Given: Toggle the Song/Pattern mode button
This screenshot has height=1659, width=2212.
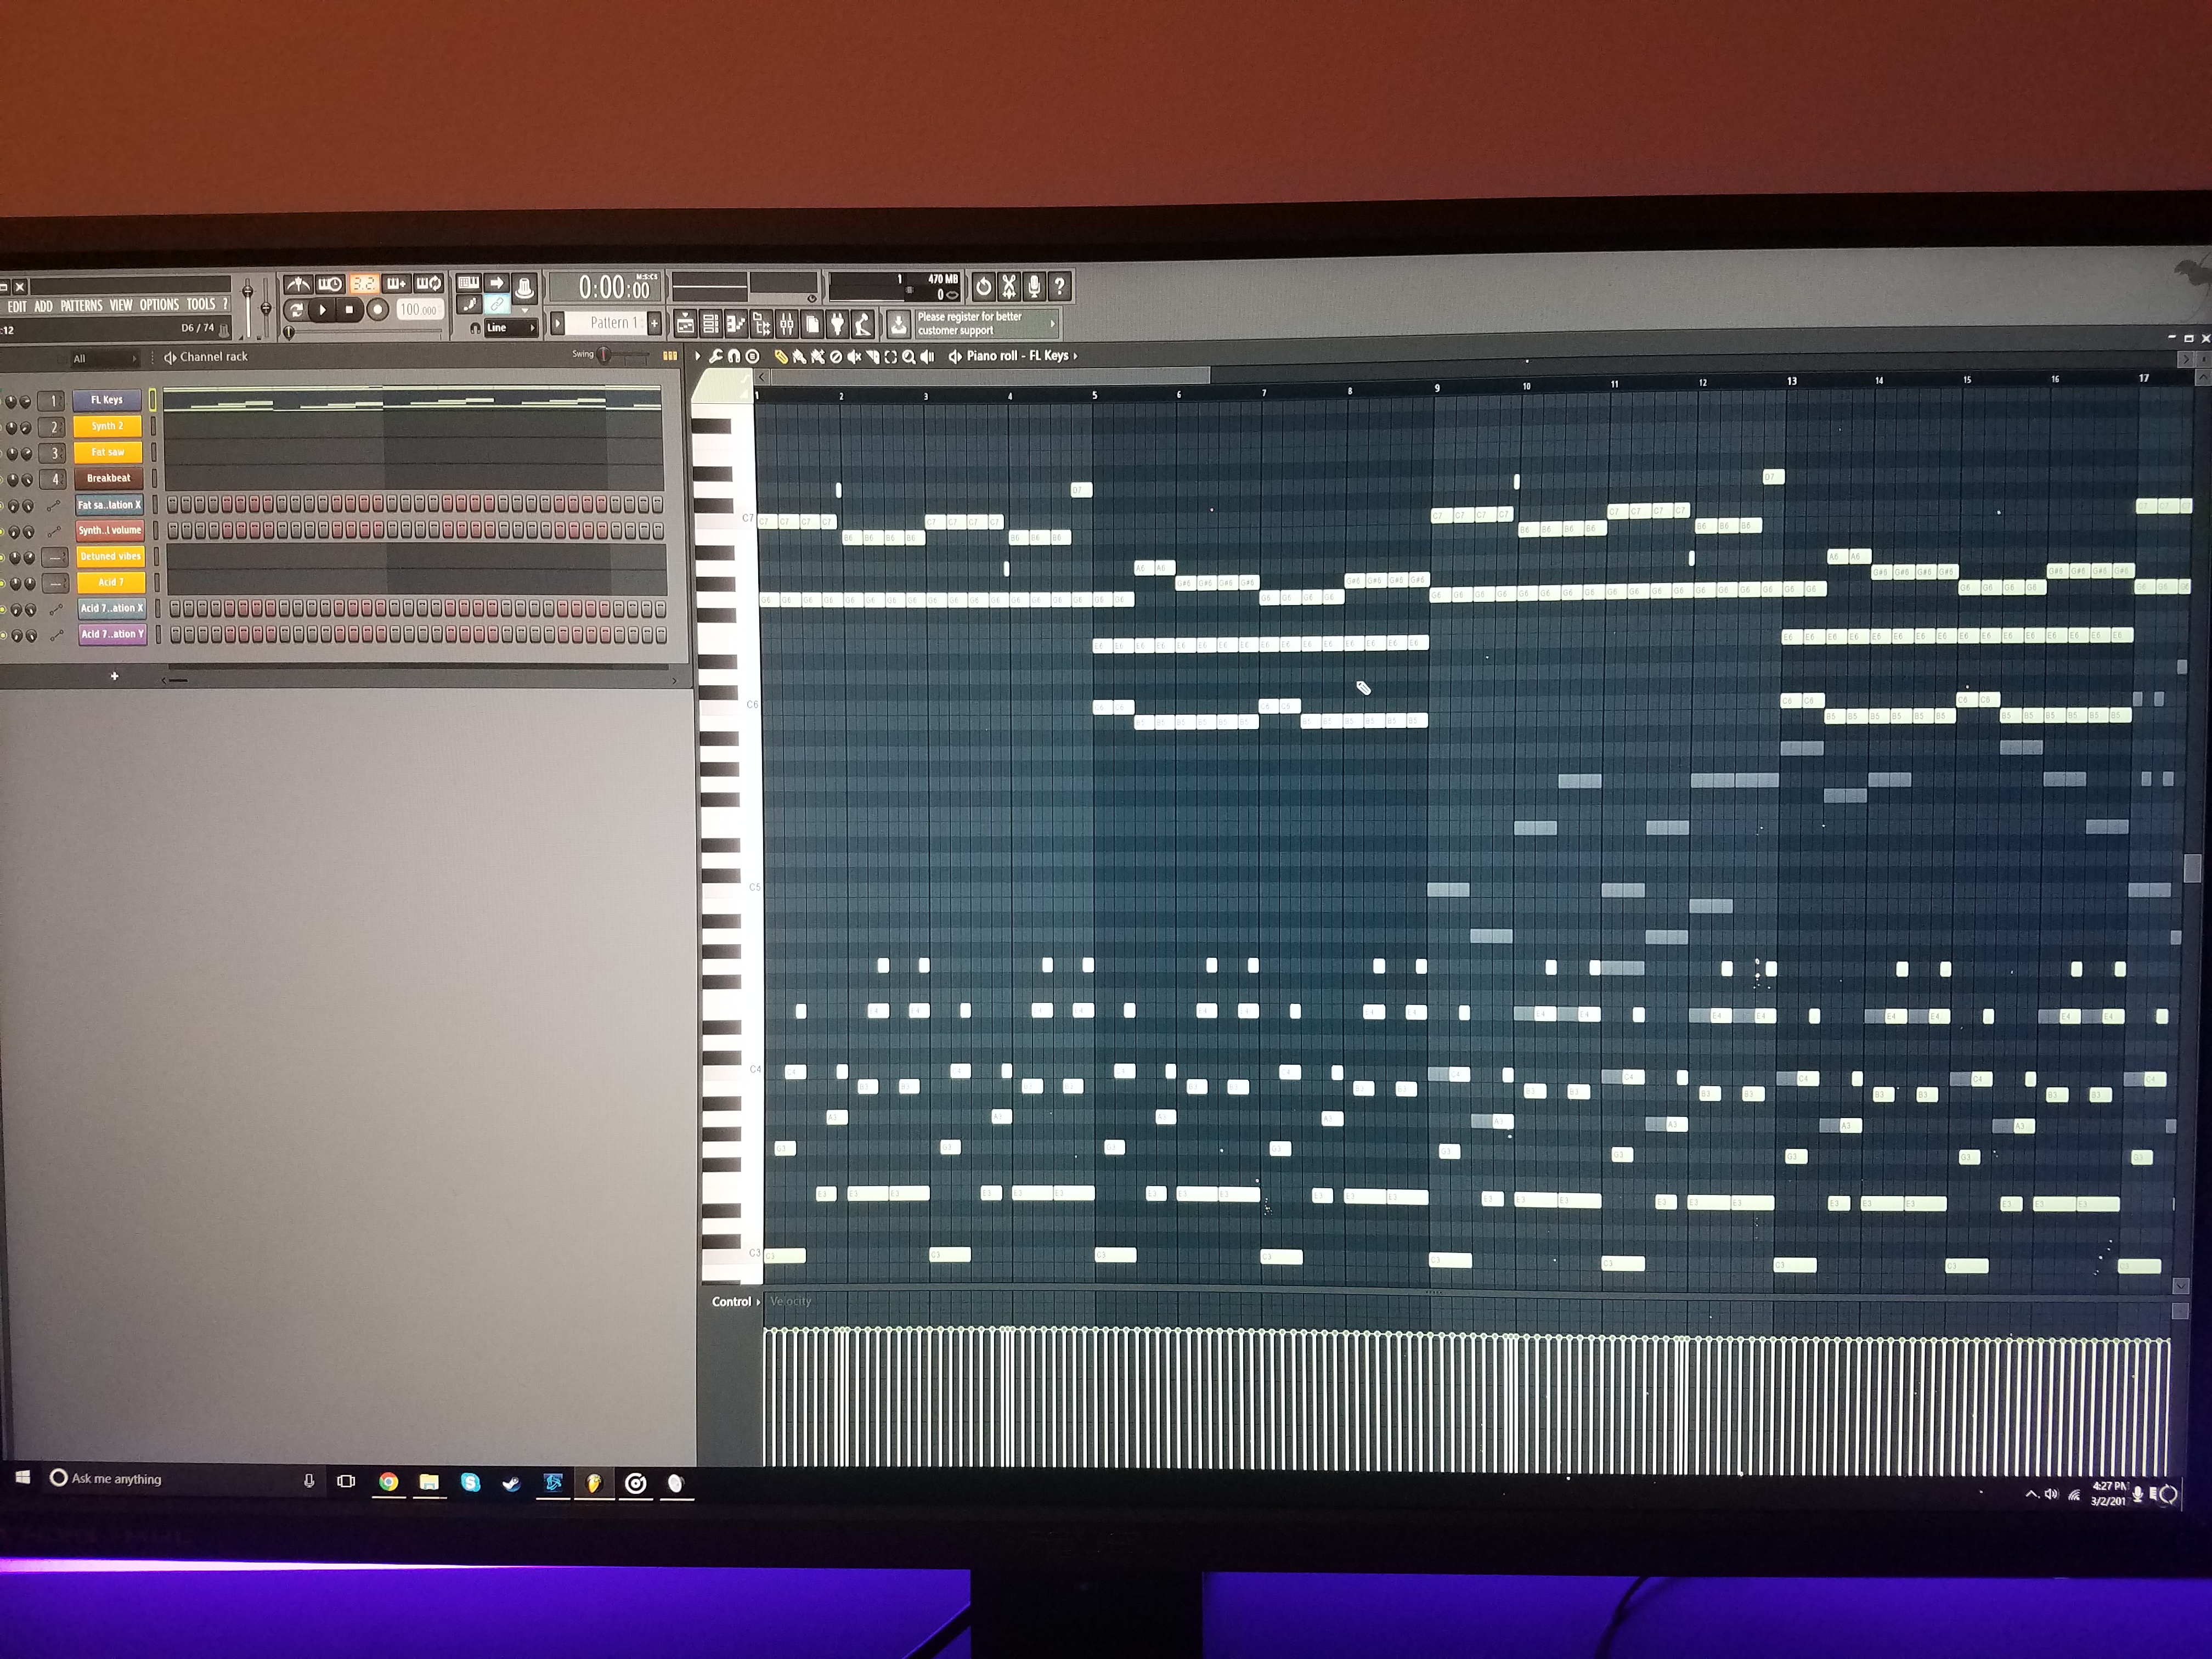Looking at the screenshot, I should tap(296, 310).
